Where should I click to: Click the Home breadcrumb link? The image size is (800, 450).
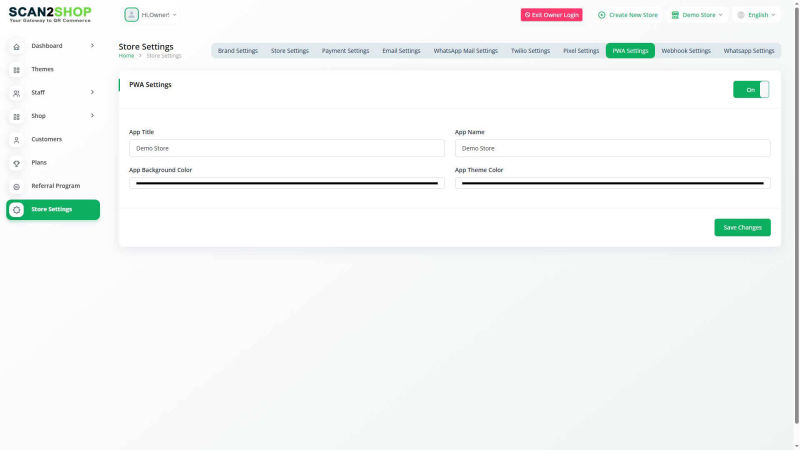[x=126, y=56]
